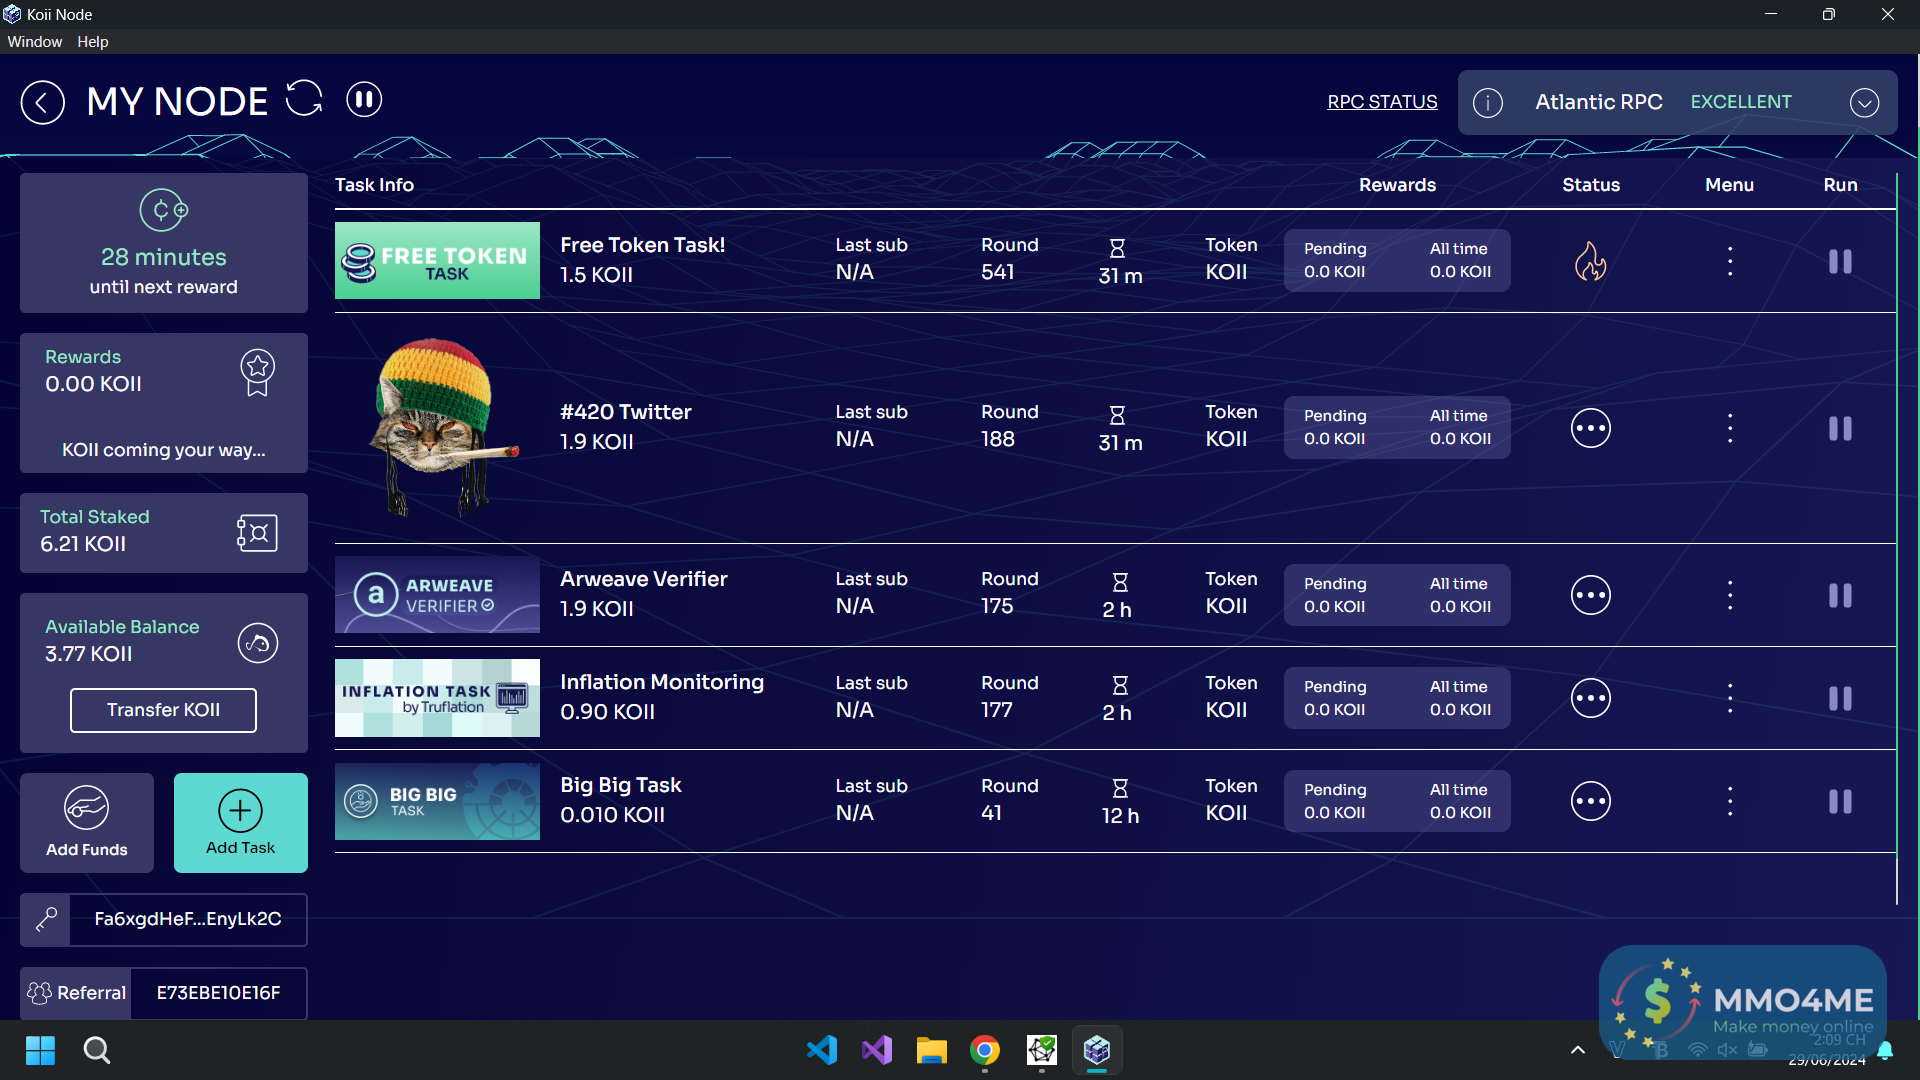This screenshot has width=1920, height=1080.
Task: Click the RPC info icon
Action: 1488,103
